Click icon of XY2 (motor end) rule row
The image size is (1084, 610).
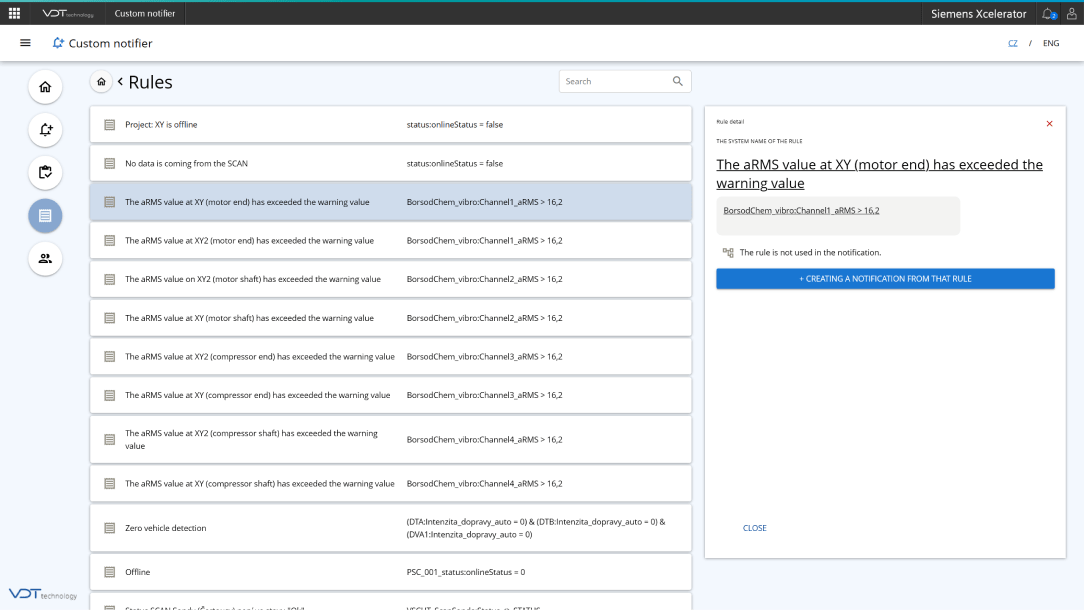click(x=110, y=241)
